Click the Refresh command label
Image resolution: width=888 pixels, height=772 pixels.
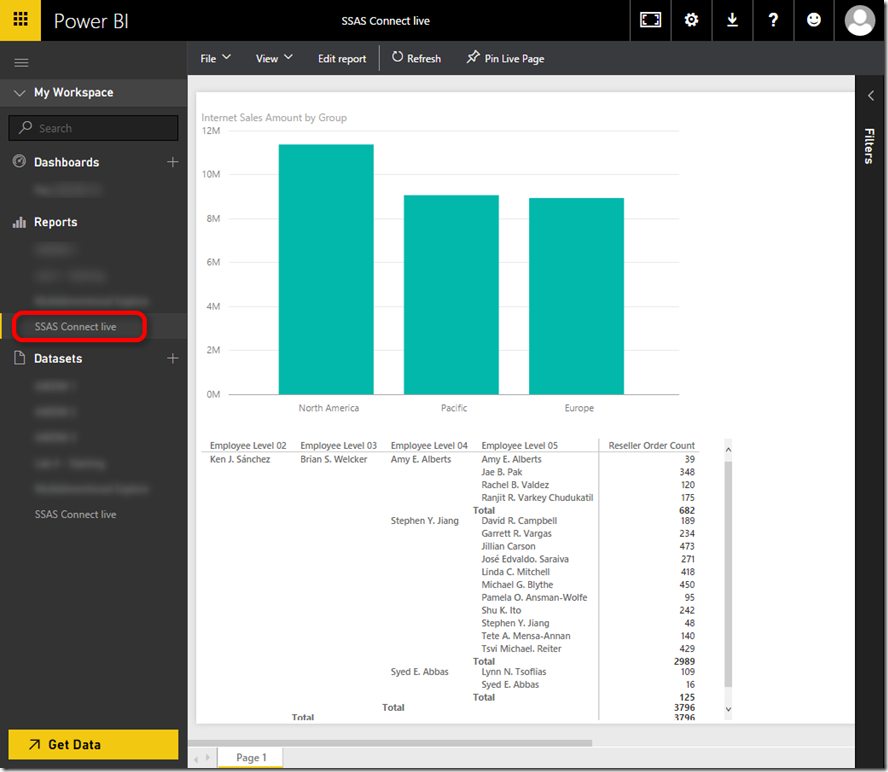click(x=424, y=59)
